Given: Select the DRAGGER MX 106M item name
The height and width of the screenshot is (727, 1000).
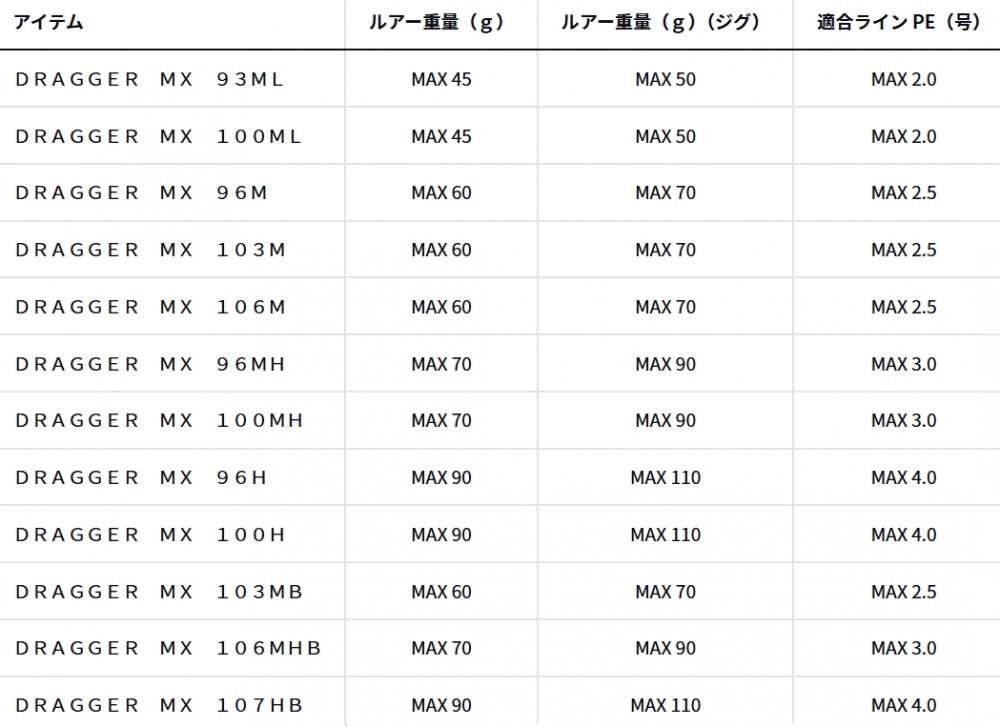Looking at the screenshot, I should [151, 307].
